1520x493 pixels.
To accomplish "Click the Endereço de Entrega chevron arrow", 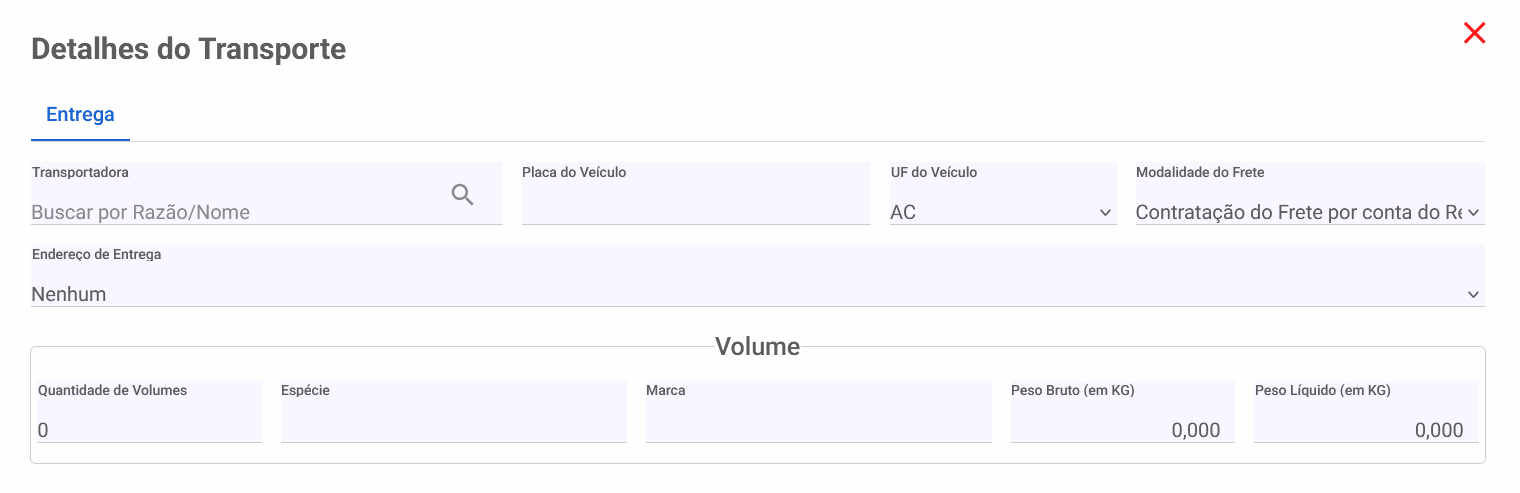I will pos(1473,294).
